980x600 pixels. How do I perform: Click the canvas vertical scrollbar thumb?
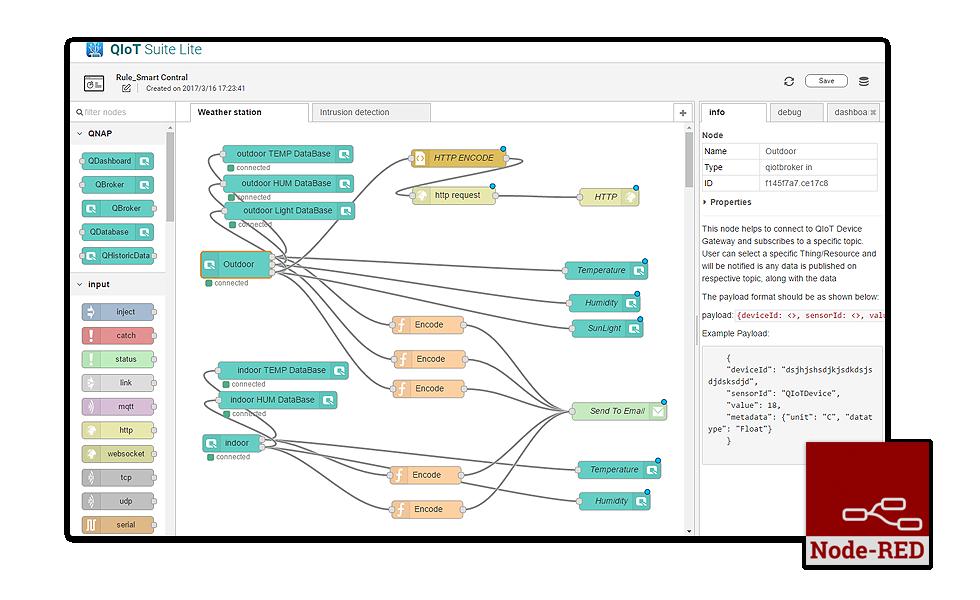click(x=689, y=159)
